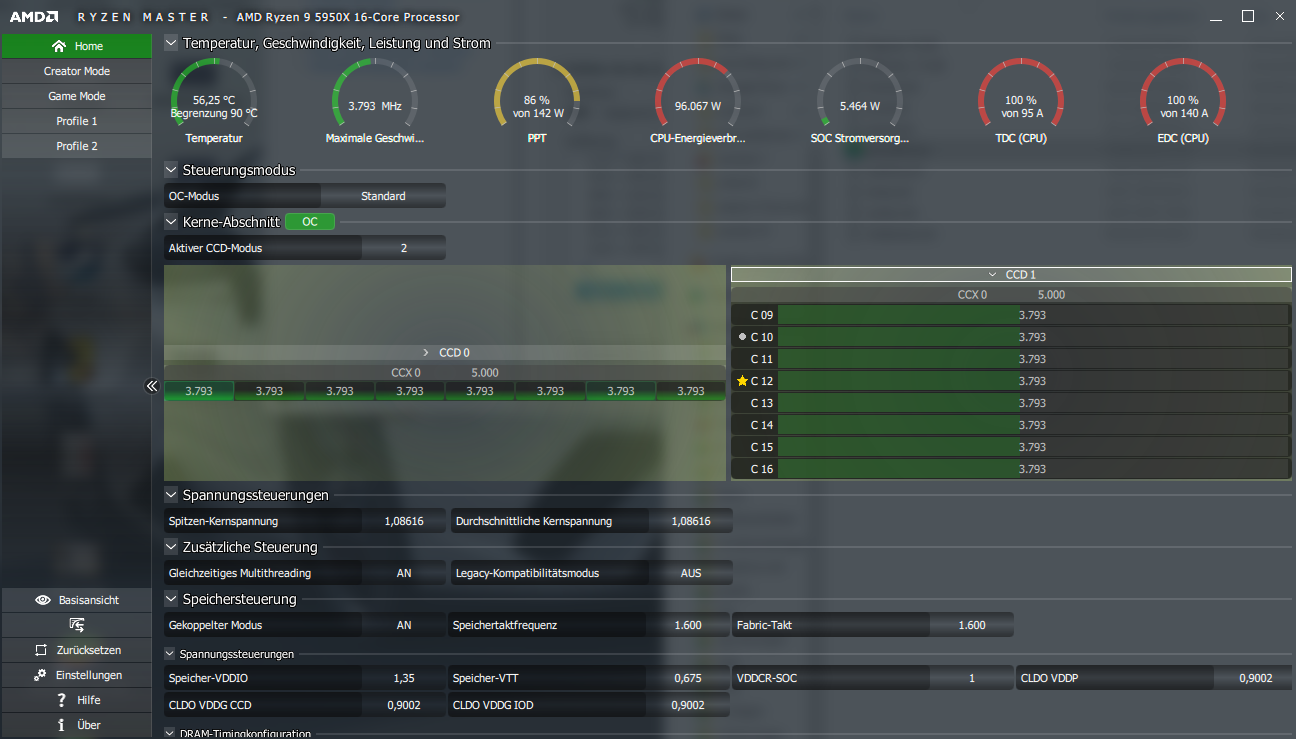Open Einstellungen via the gears icon
The image size is (1296, 739).
[x=40, y=675]
